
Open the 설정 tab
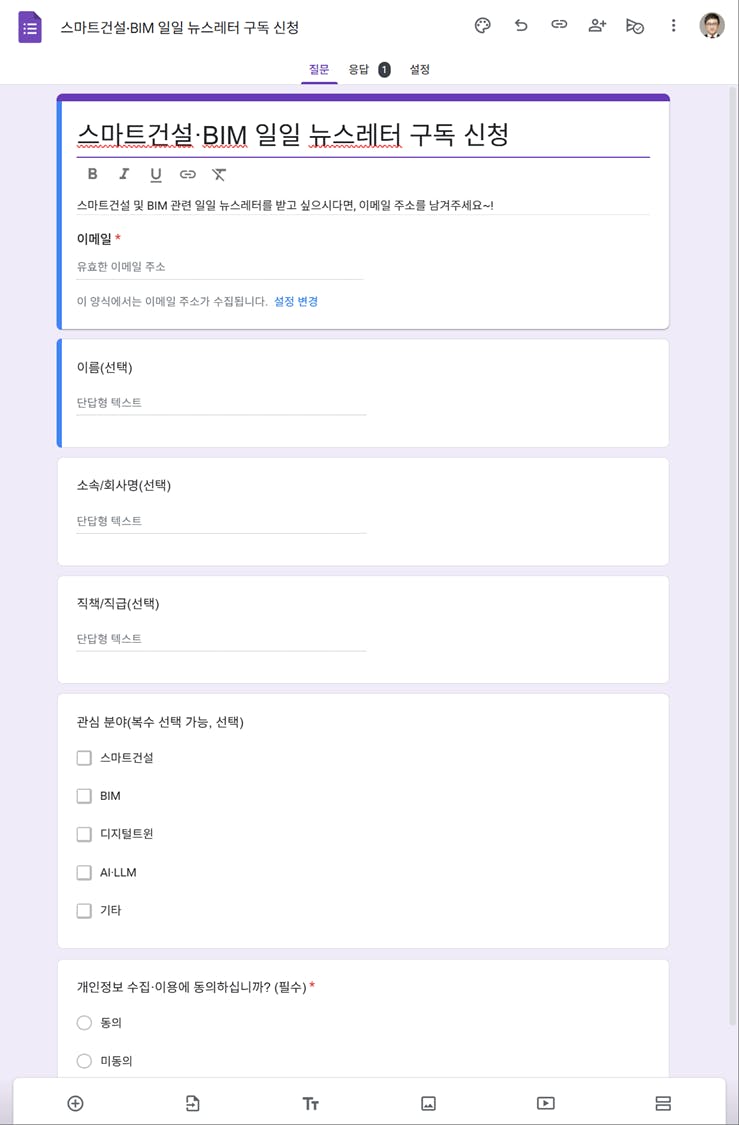pyautogui.click(x=420, y=70)
